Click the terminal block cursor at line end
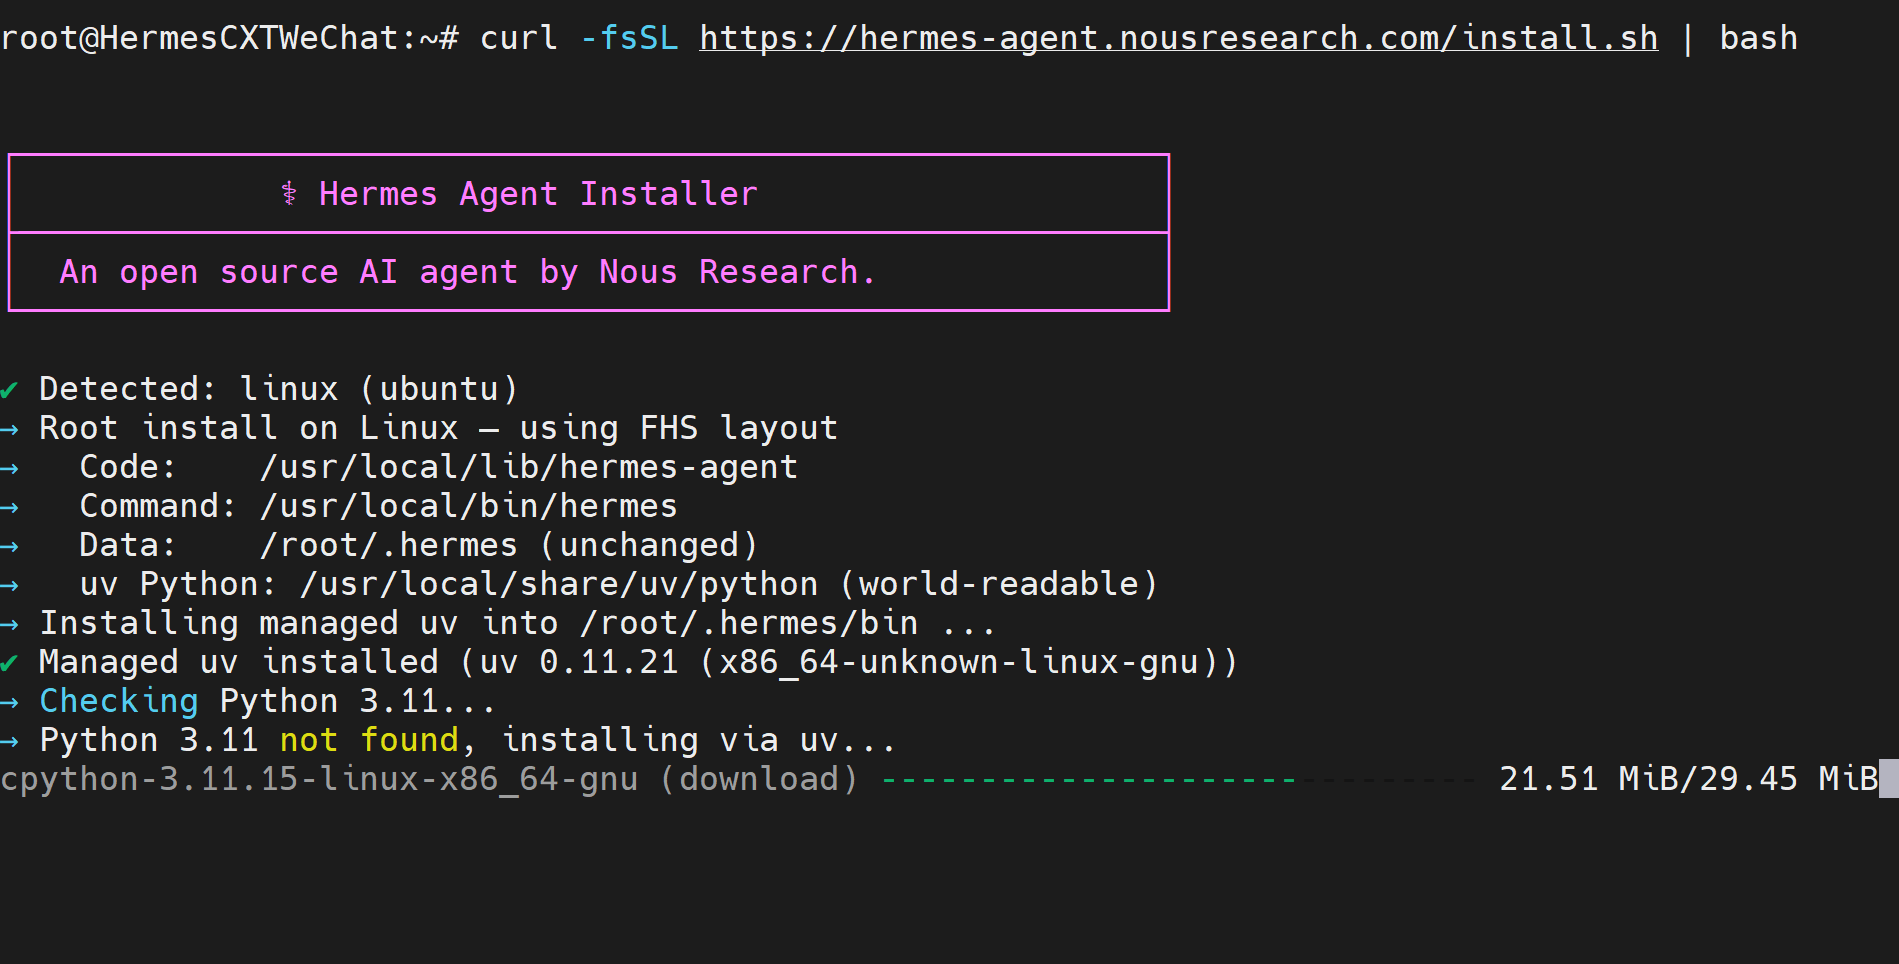This screenshot has height=964, width=1899. pos(1888,779)
